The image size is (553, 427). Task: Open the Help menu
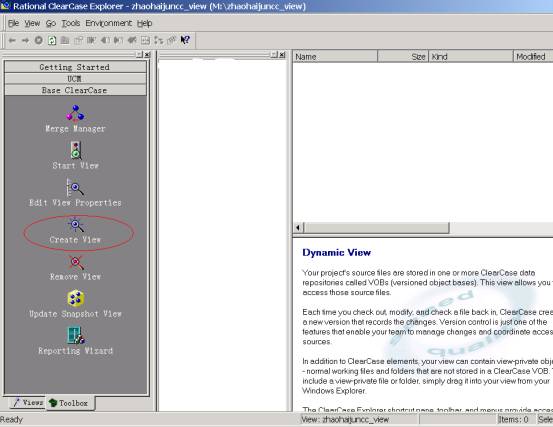[x=145, y=23]
